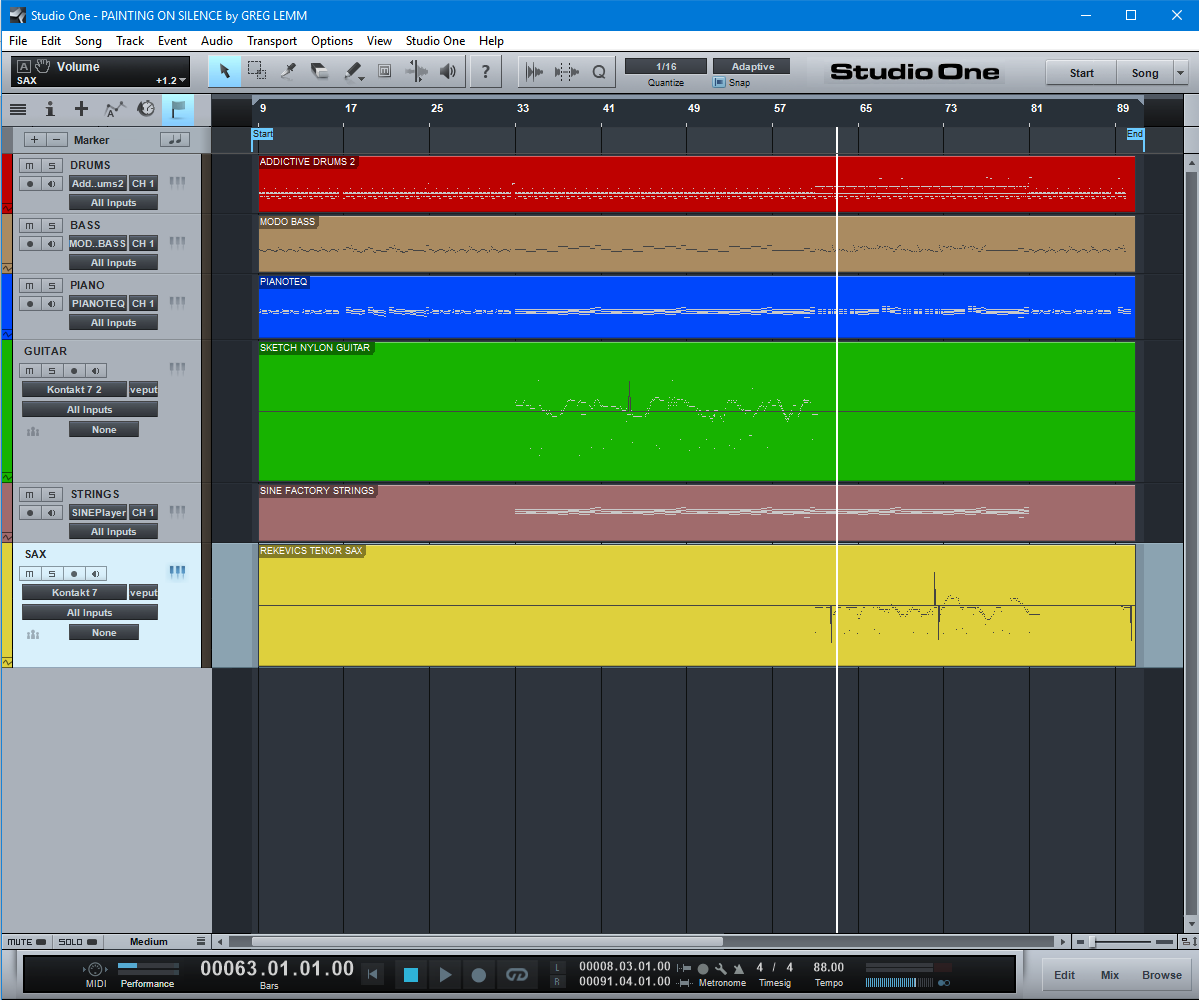Expand the Song page options arrow

pyautogui.click(x=1181, y=73)
